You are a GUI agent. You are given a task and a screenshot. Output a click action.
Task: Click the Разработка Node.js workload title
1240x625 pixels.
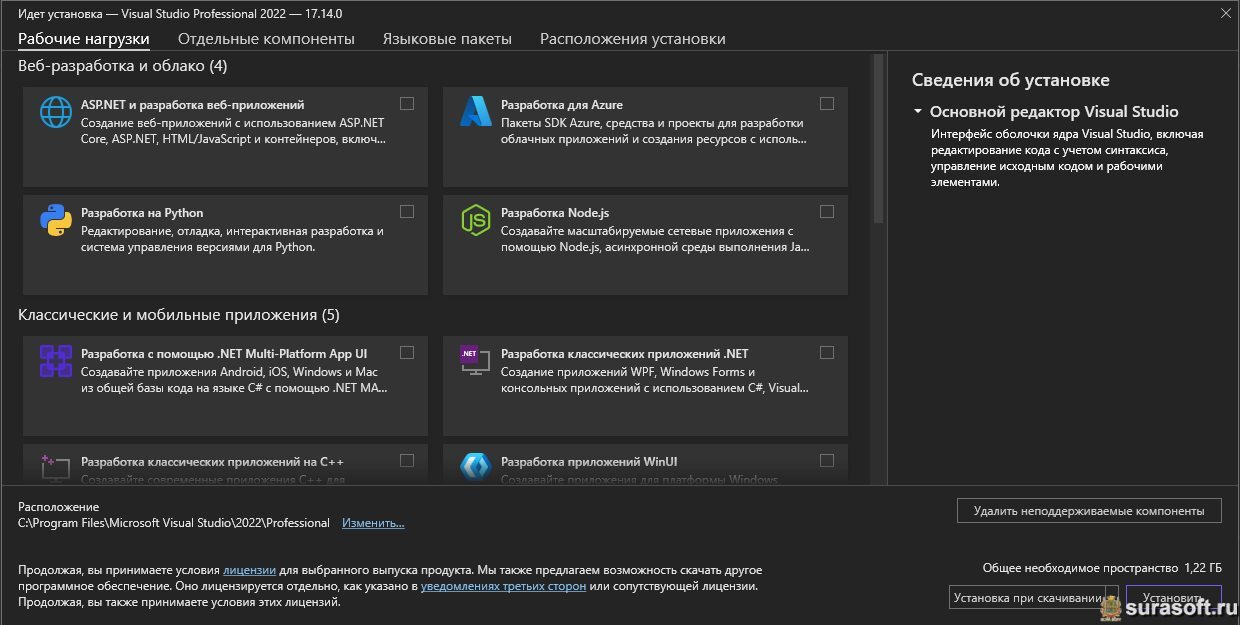[x=555, y=213]
